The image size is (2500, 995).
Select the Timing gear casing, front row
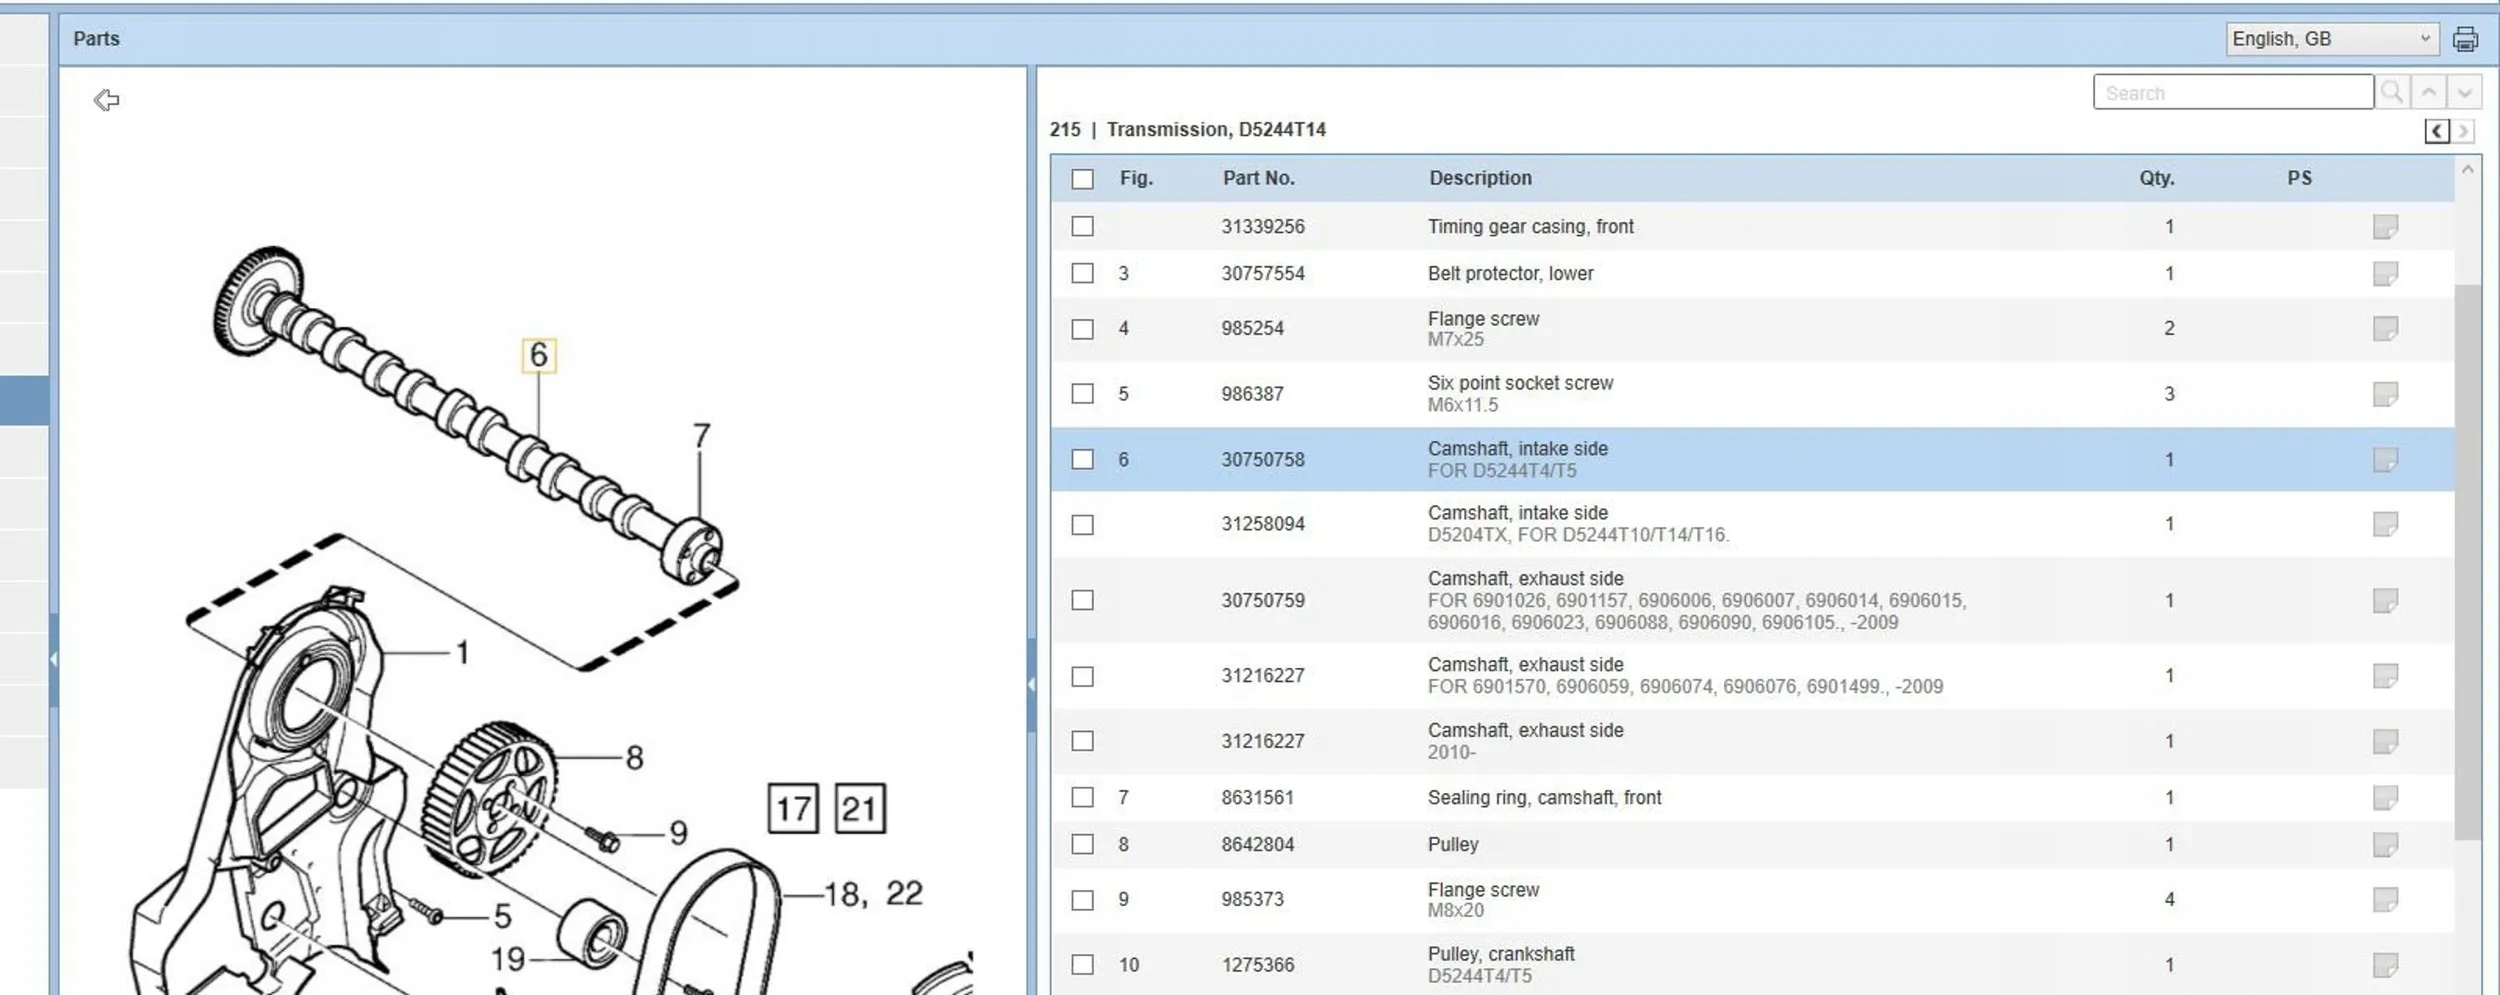[x=1752, y=227]
